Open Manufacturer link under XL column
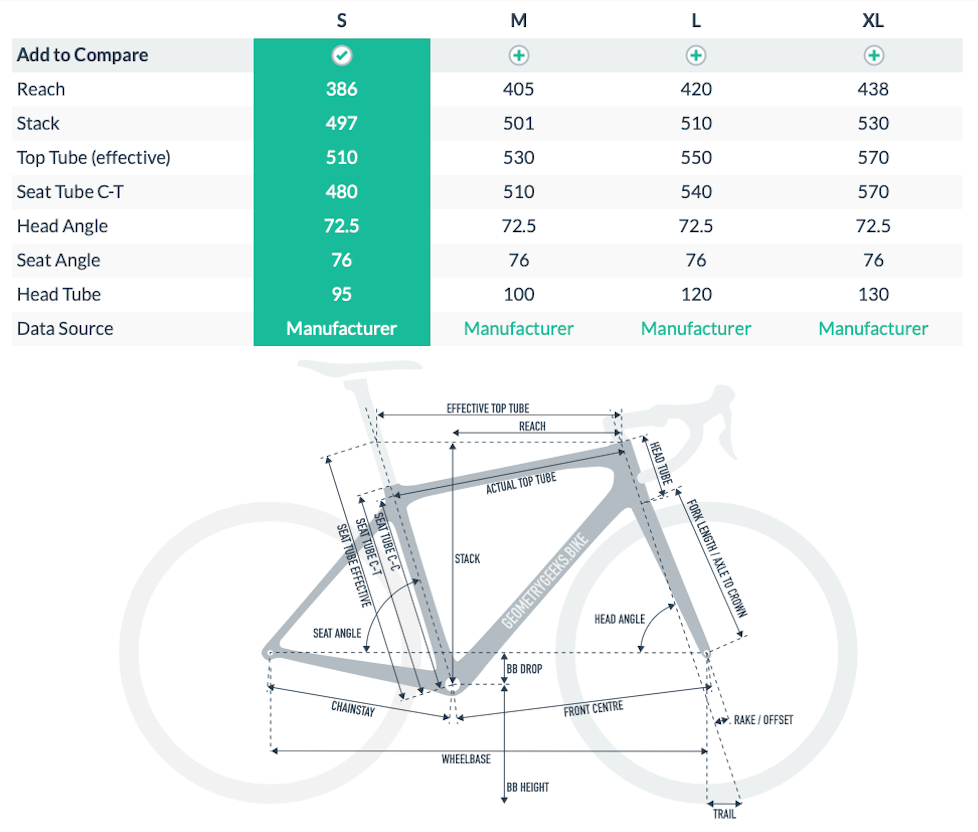This screenshot has width=978, height=832. click(873, 328)
